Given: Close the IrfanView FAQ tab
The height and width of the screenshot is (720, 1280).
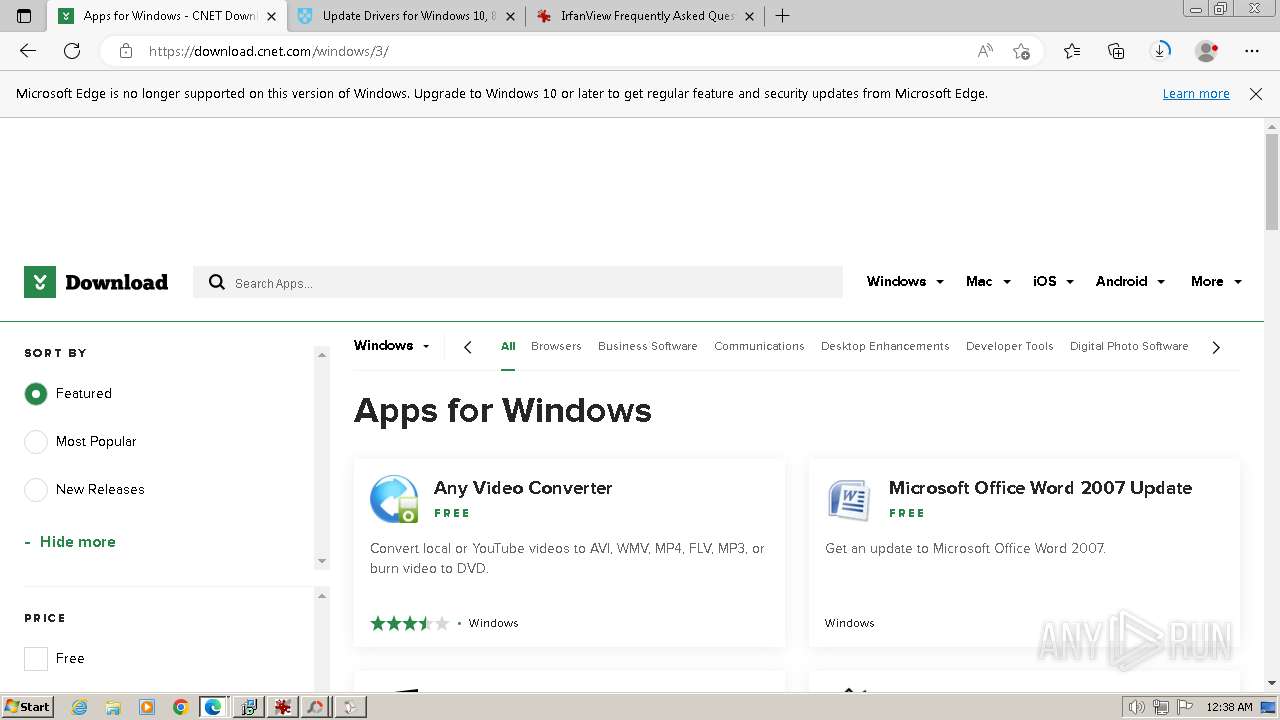Looking at the screenshot, I should [x=749, y=16].
